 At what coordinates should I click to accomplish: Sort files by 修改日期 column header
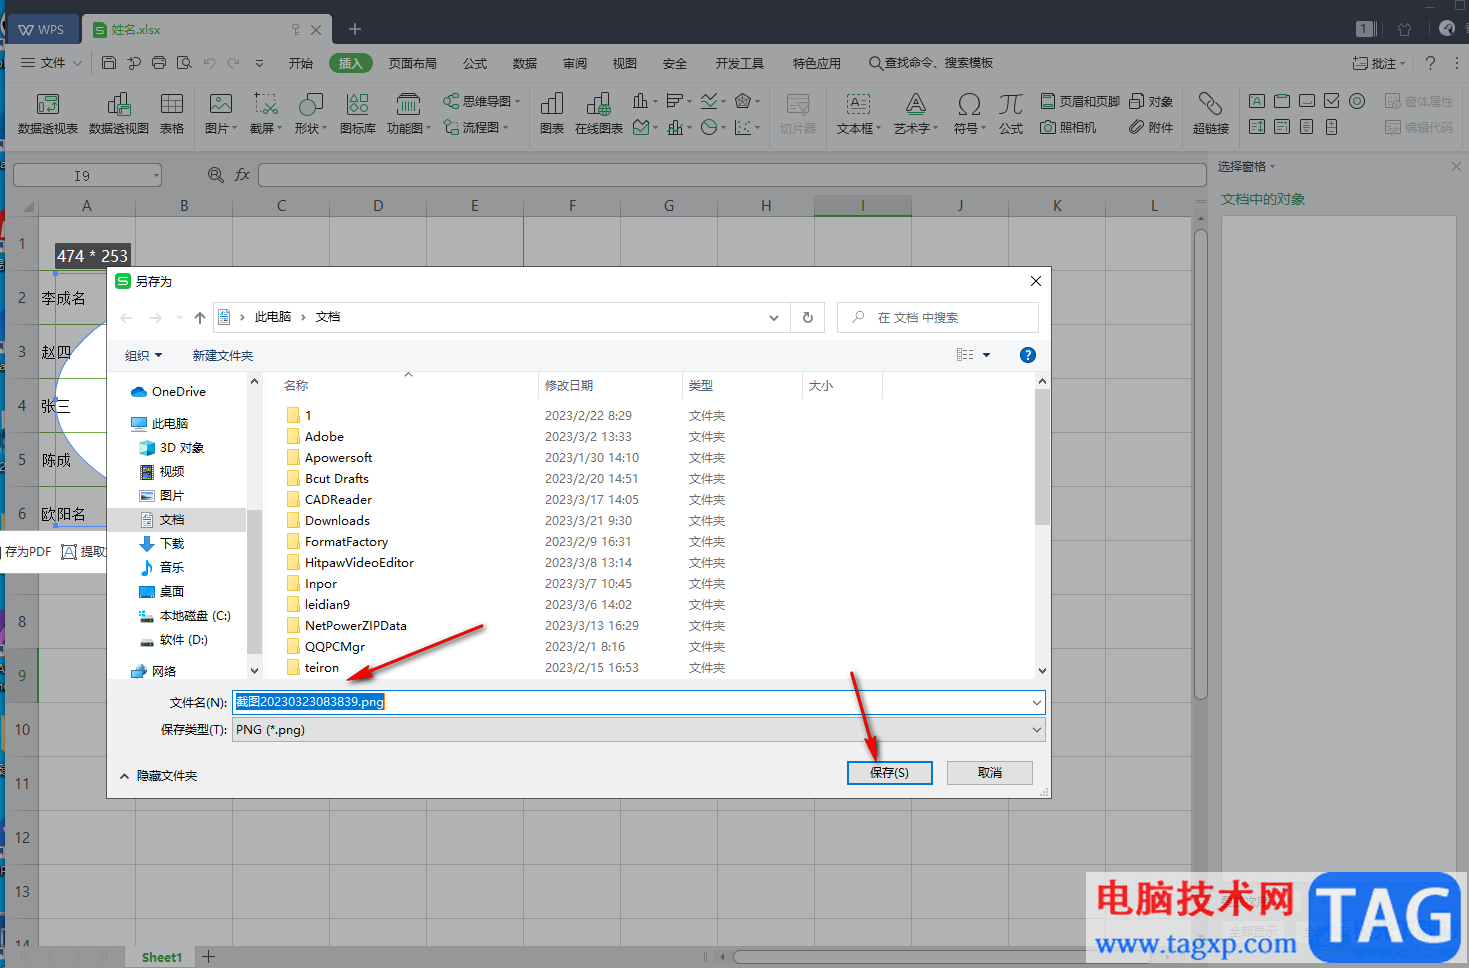tap(569, 386)
